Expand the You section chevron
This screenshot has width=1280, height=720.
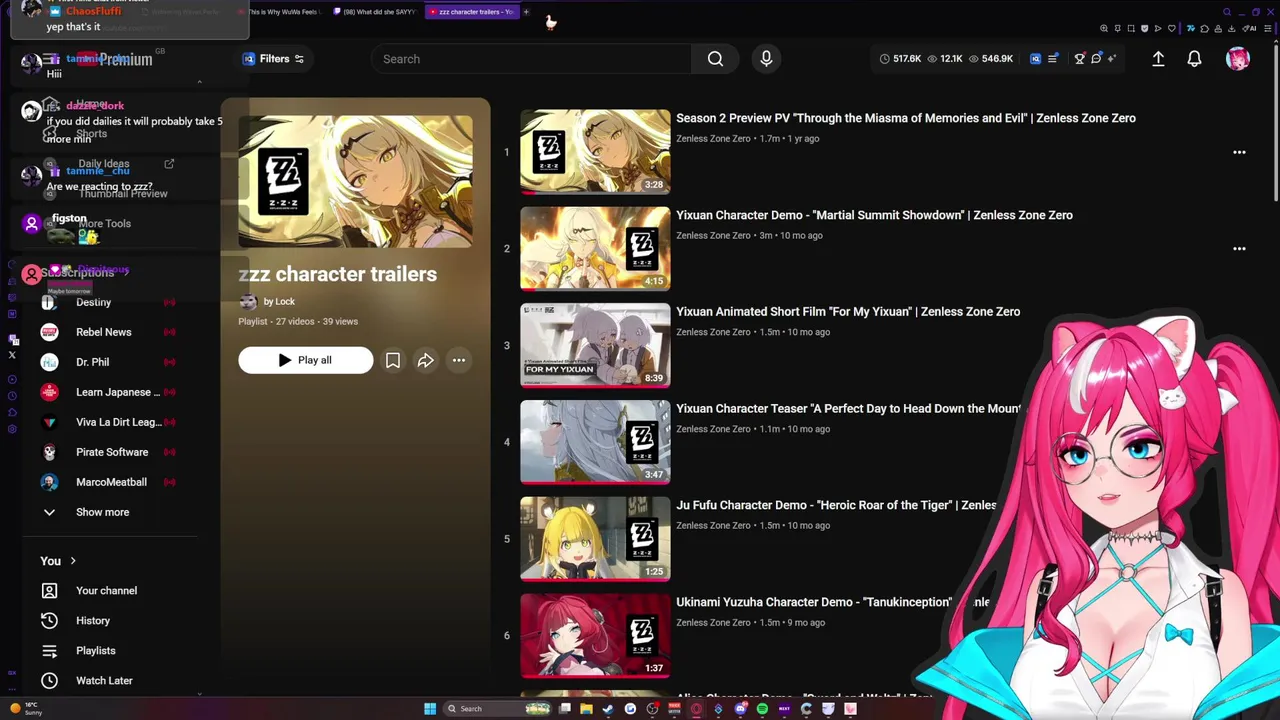click(x=73, y=561)
